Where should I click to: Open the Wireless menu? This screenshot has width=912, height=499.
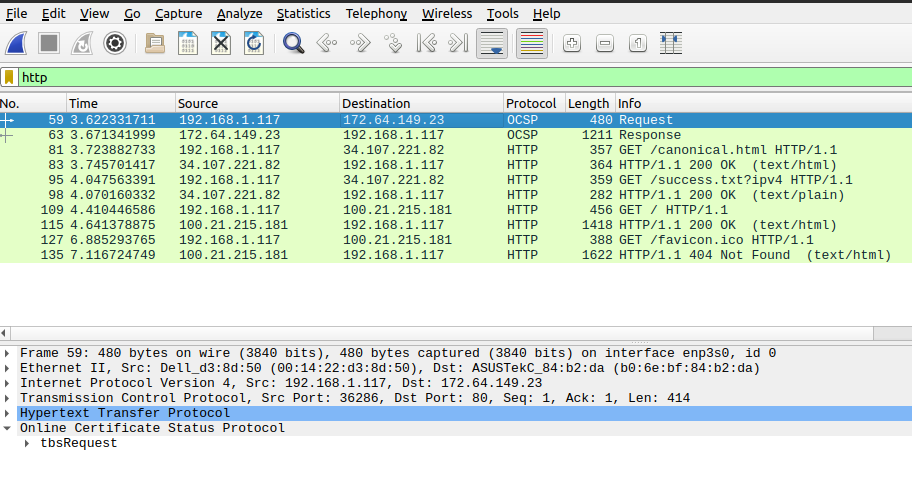click(x=447, y=13)
